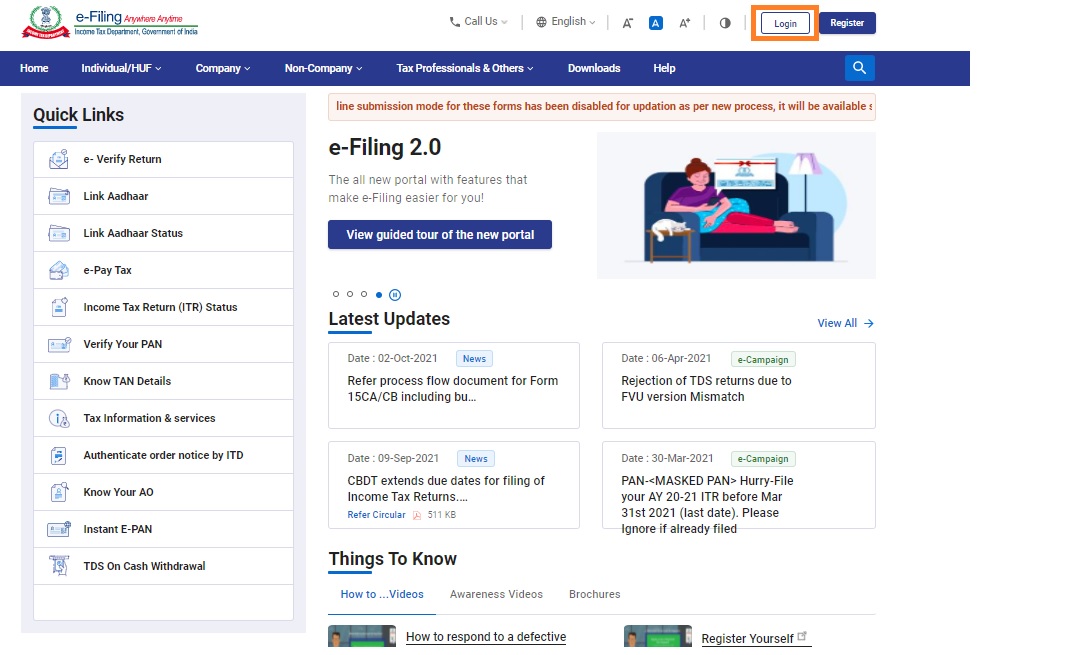
Task: Open the Refer Circular link
Action: point(376,515)
